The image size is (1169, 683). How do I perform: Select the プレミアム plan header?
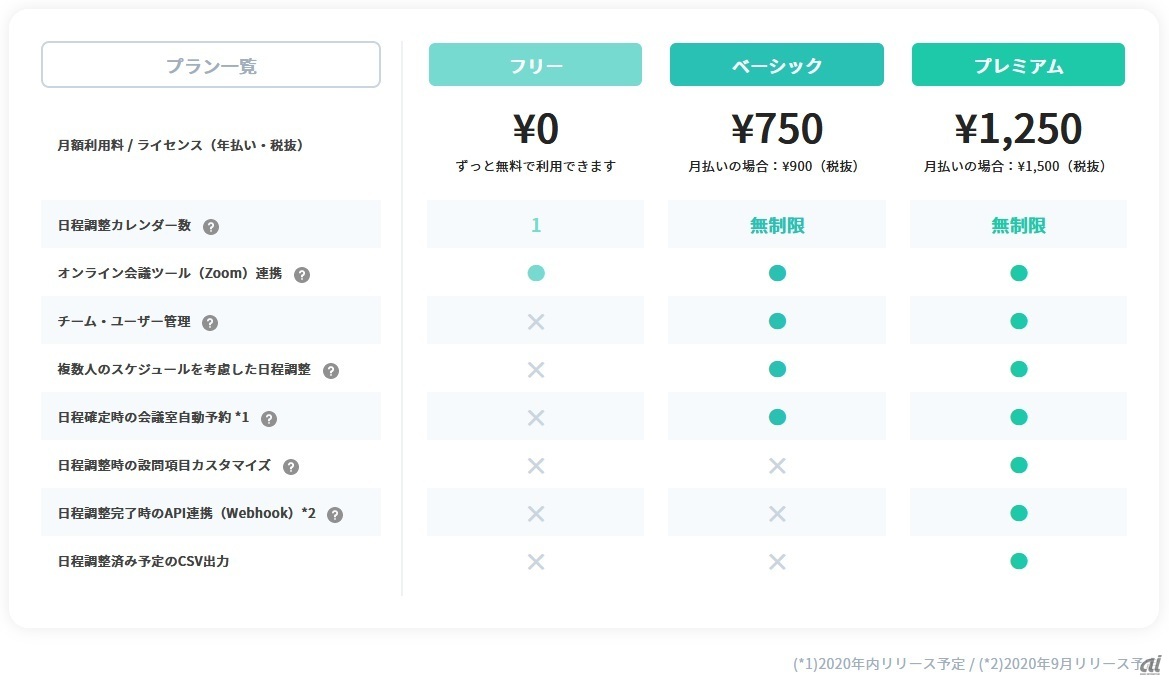click(1018, 65)
